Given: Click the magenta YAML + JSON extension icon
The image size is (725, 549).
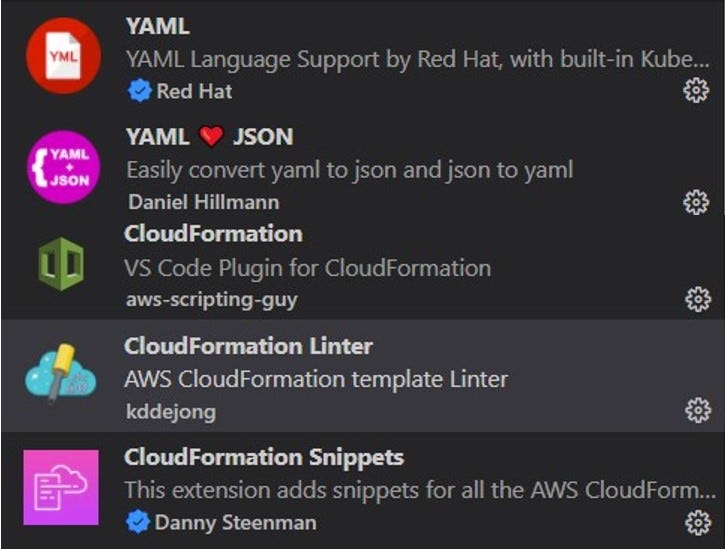Looking at the screenshot, I should pyautogui.click(x=63, y=167).
